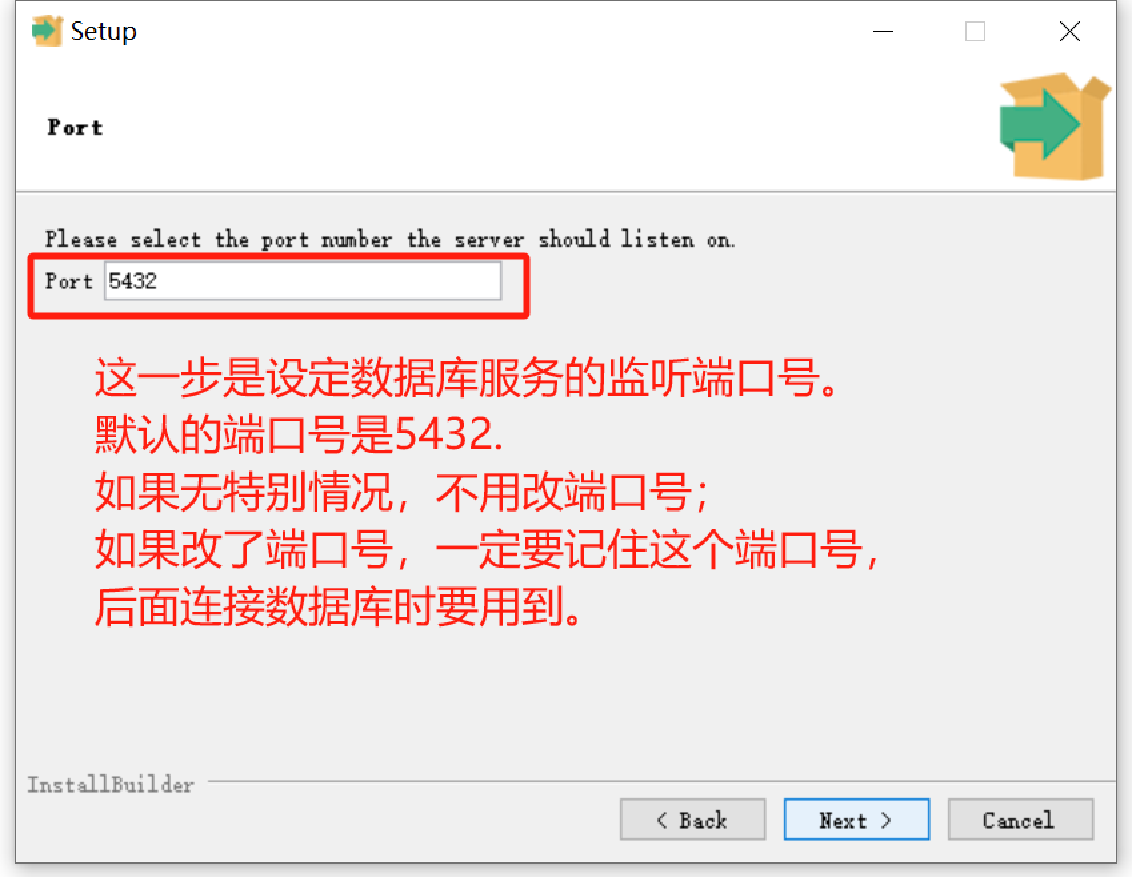1132x878 pixels.
Task: Click the bold Port heading
Action: pos(75,128)
